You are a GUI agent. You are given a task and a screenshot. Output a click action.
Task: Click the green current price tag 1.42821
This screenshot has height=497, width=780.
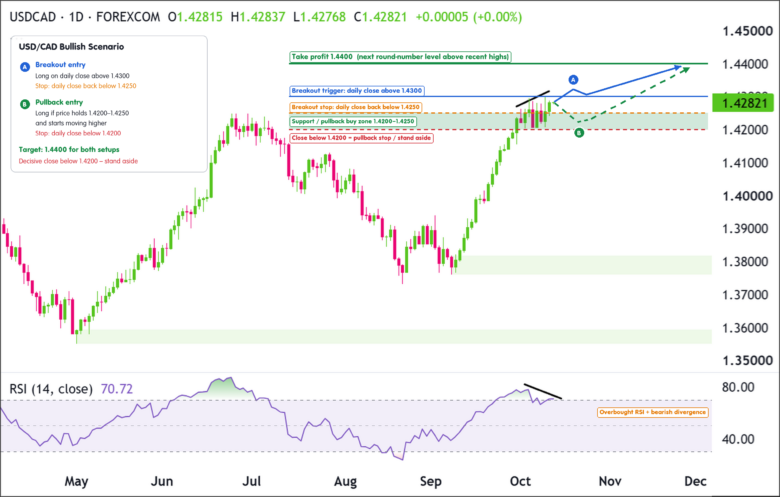pyautogui.click(x=743, y=102)
